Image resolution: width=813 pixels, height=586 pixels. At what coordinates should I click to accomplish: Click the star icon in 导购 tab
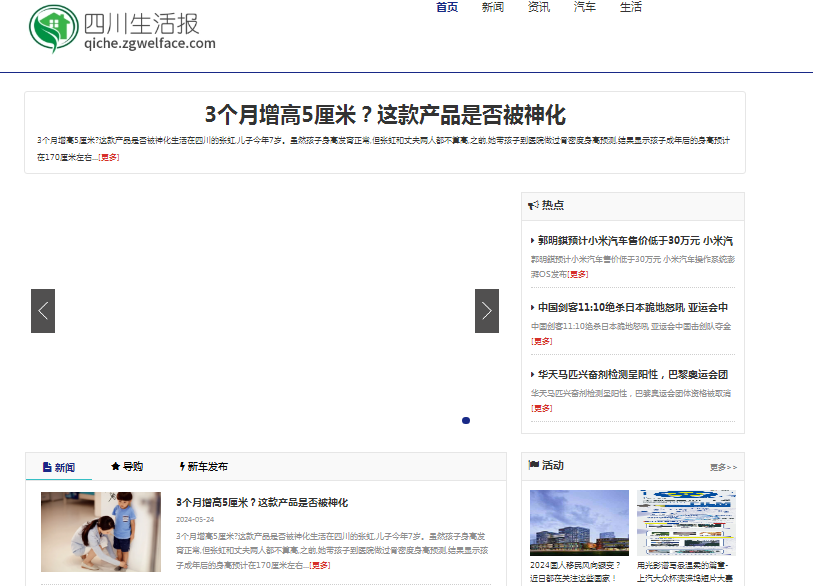(116, 466)
